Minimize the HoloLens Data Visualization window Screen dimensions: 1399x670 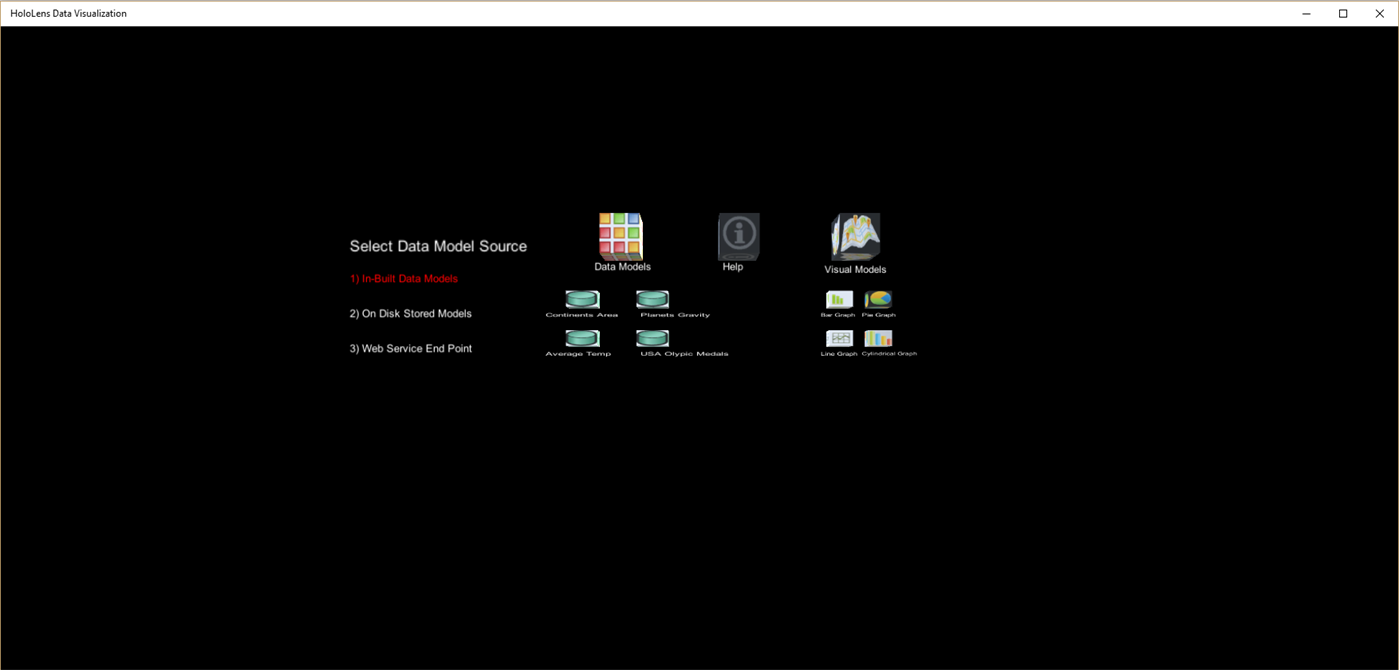[1305, 13]
